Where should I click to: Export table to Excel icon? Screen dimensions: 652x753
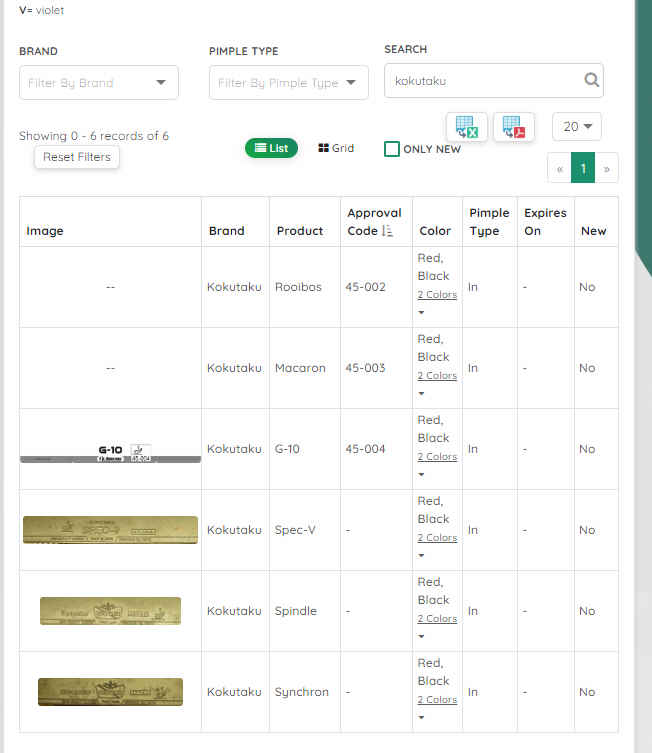click(x=467, y=127)
